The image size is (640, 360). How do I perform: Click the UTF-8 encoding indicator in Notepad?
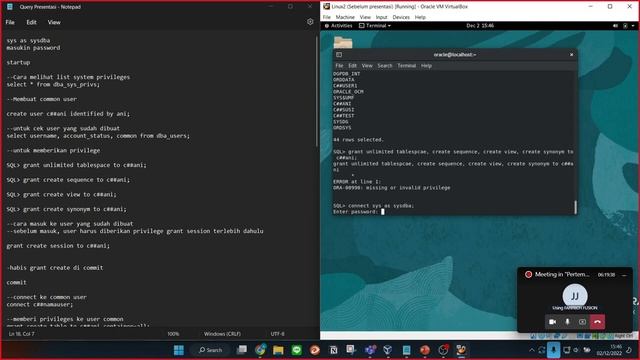(x=278, y=334)
